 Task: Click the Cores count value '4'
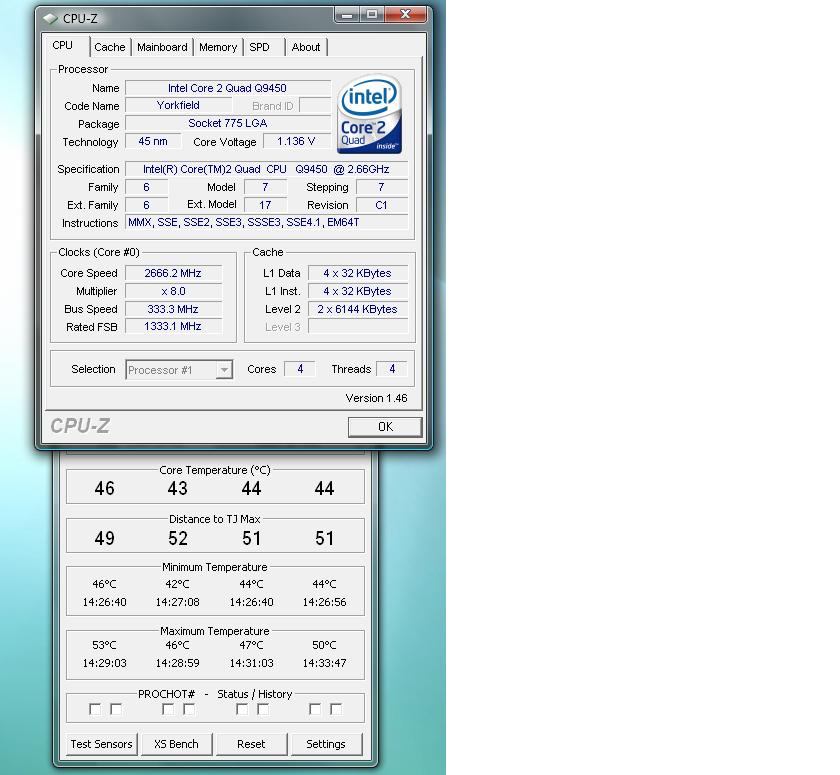300,369
